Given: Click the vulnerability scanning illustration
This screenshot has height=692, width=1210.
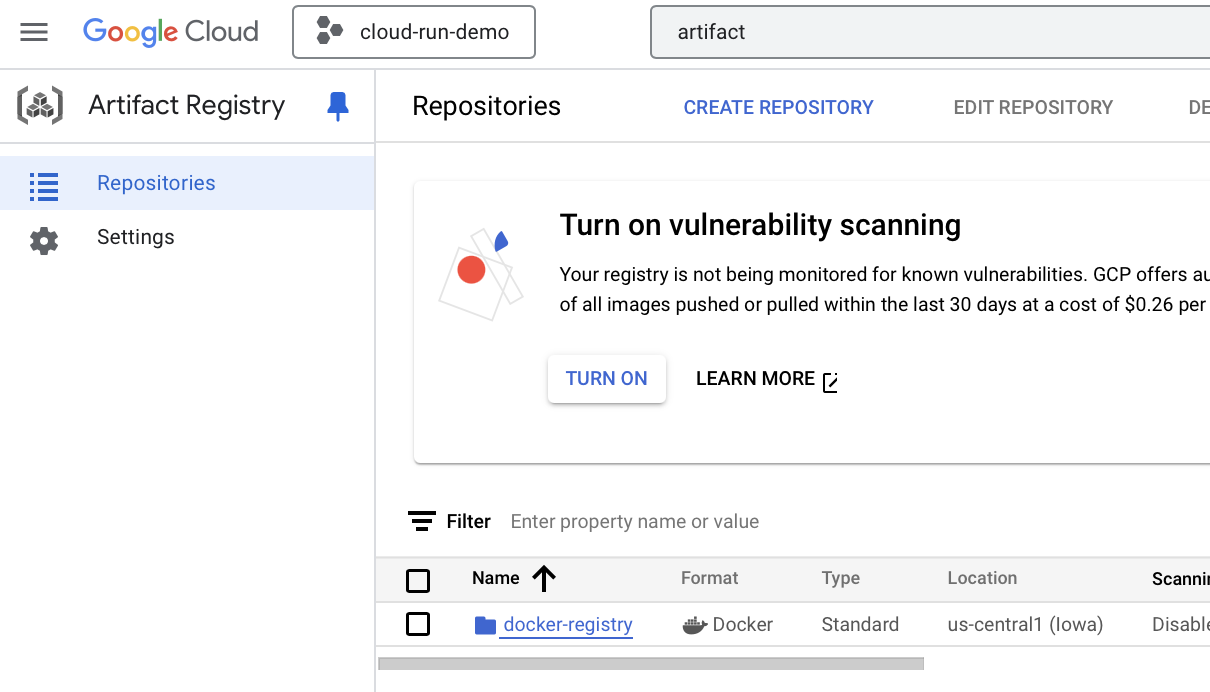Looking at the screenshot, I should coord(481,273).
